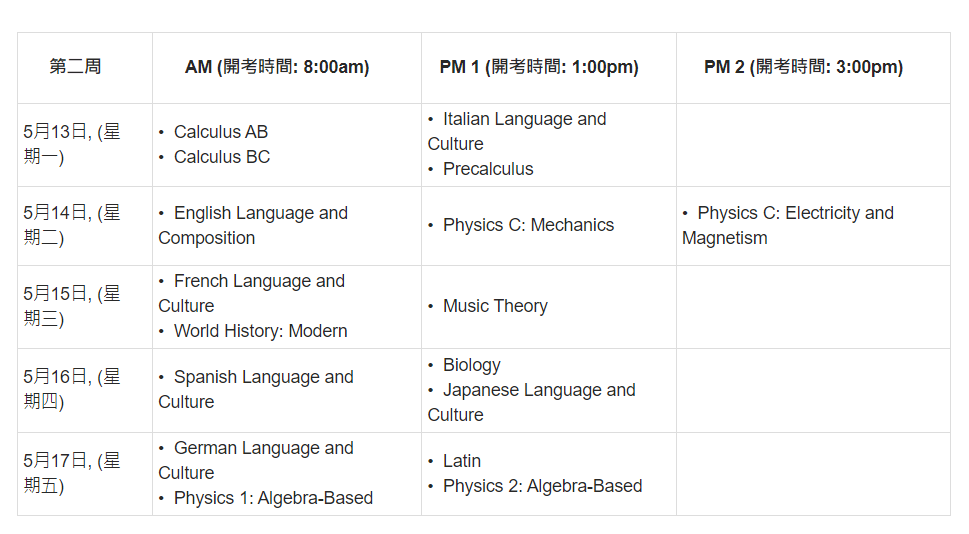This screenshot has height=534, width=969.
Task: Select the Latin exam entry
Action: coord(461,461)
